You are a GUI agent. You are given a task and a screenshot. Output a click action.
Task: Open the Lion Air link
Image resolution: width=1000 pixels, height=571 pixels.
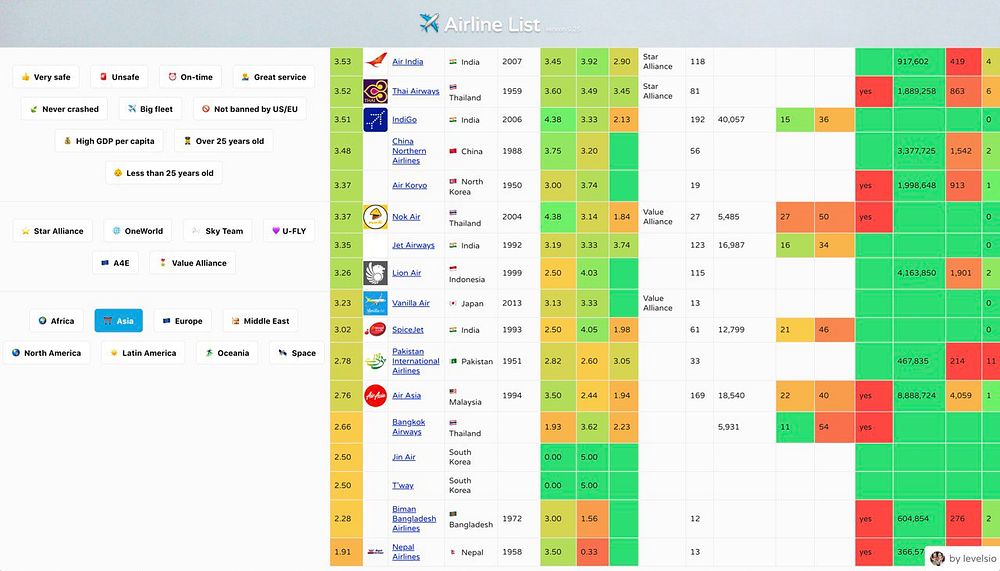pos(407,272)
